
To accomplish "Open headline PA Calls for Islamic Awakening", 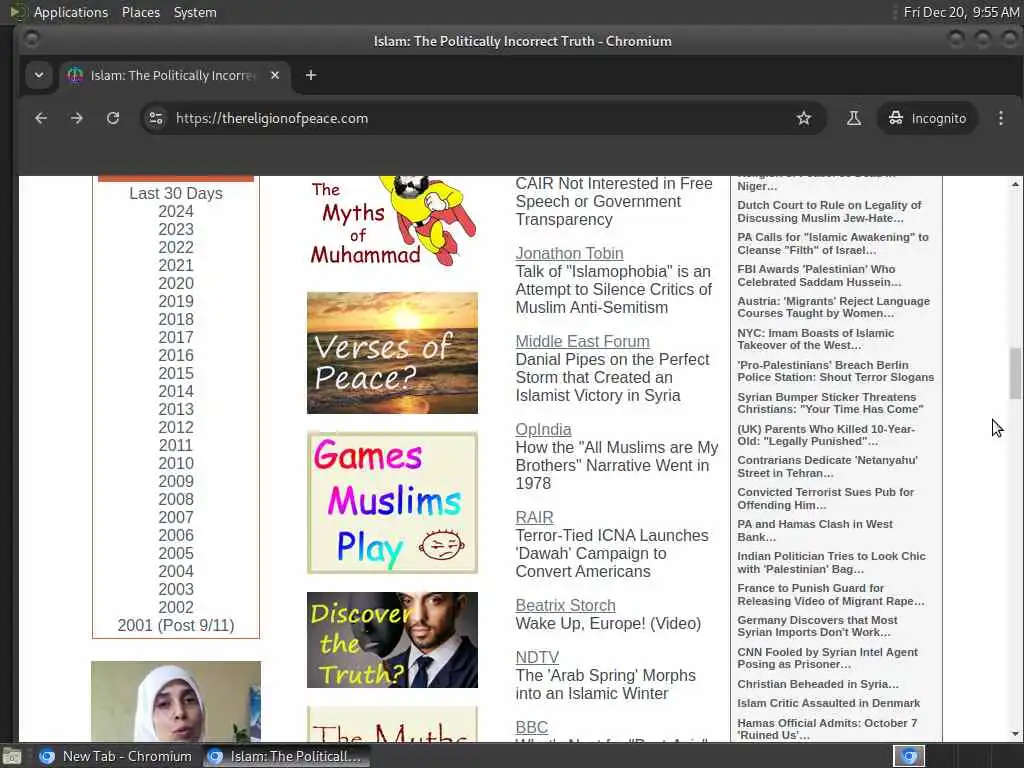I will tap(833, 244).
